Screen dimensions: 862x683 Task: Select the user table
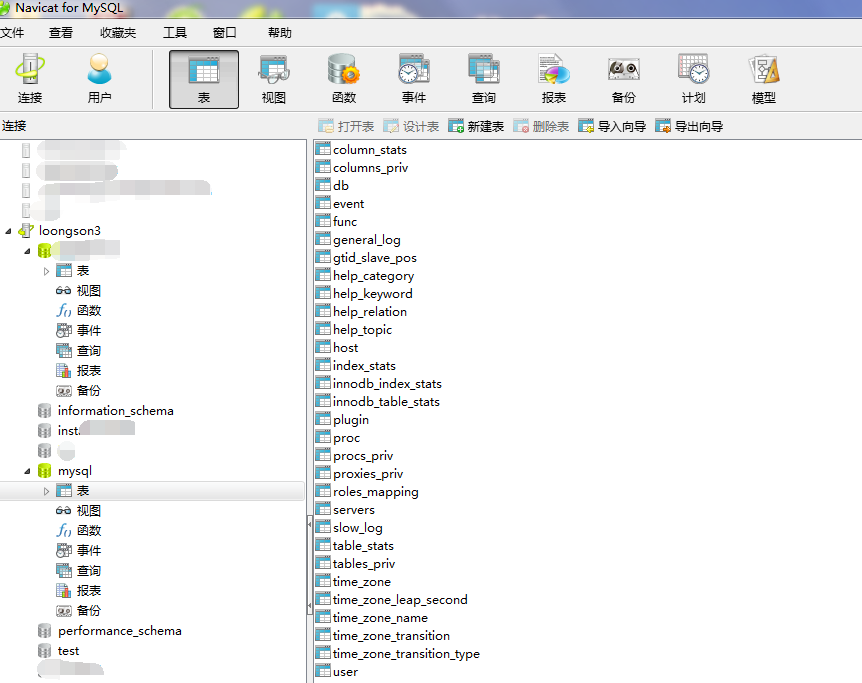tap(345, 672)
